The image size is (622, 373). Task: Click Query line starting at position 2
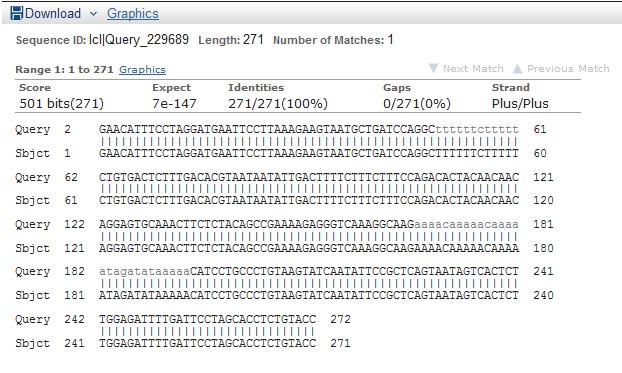[280, 129]
